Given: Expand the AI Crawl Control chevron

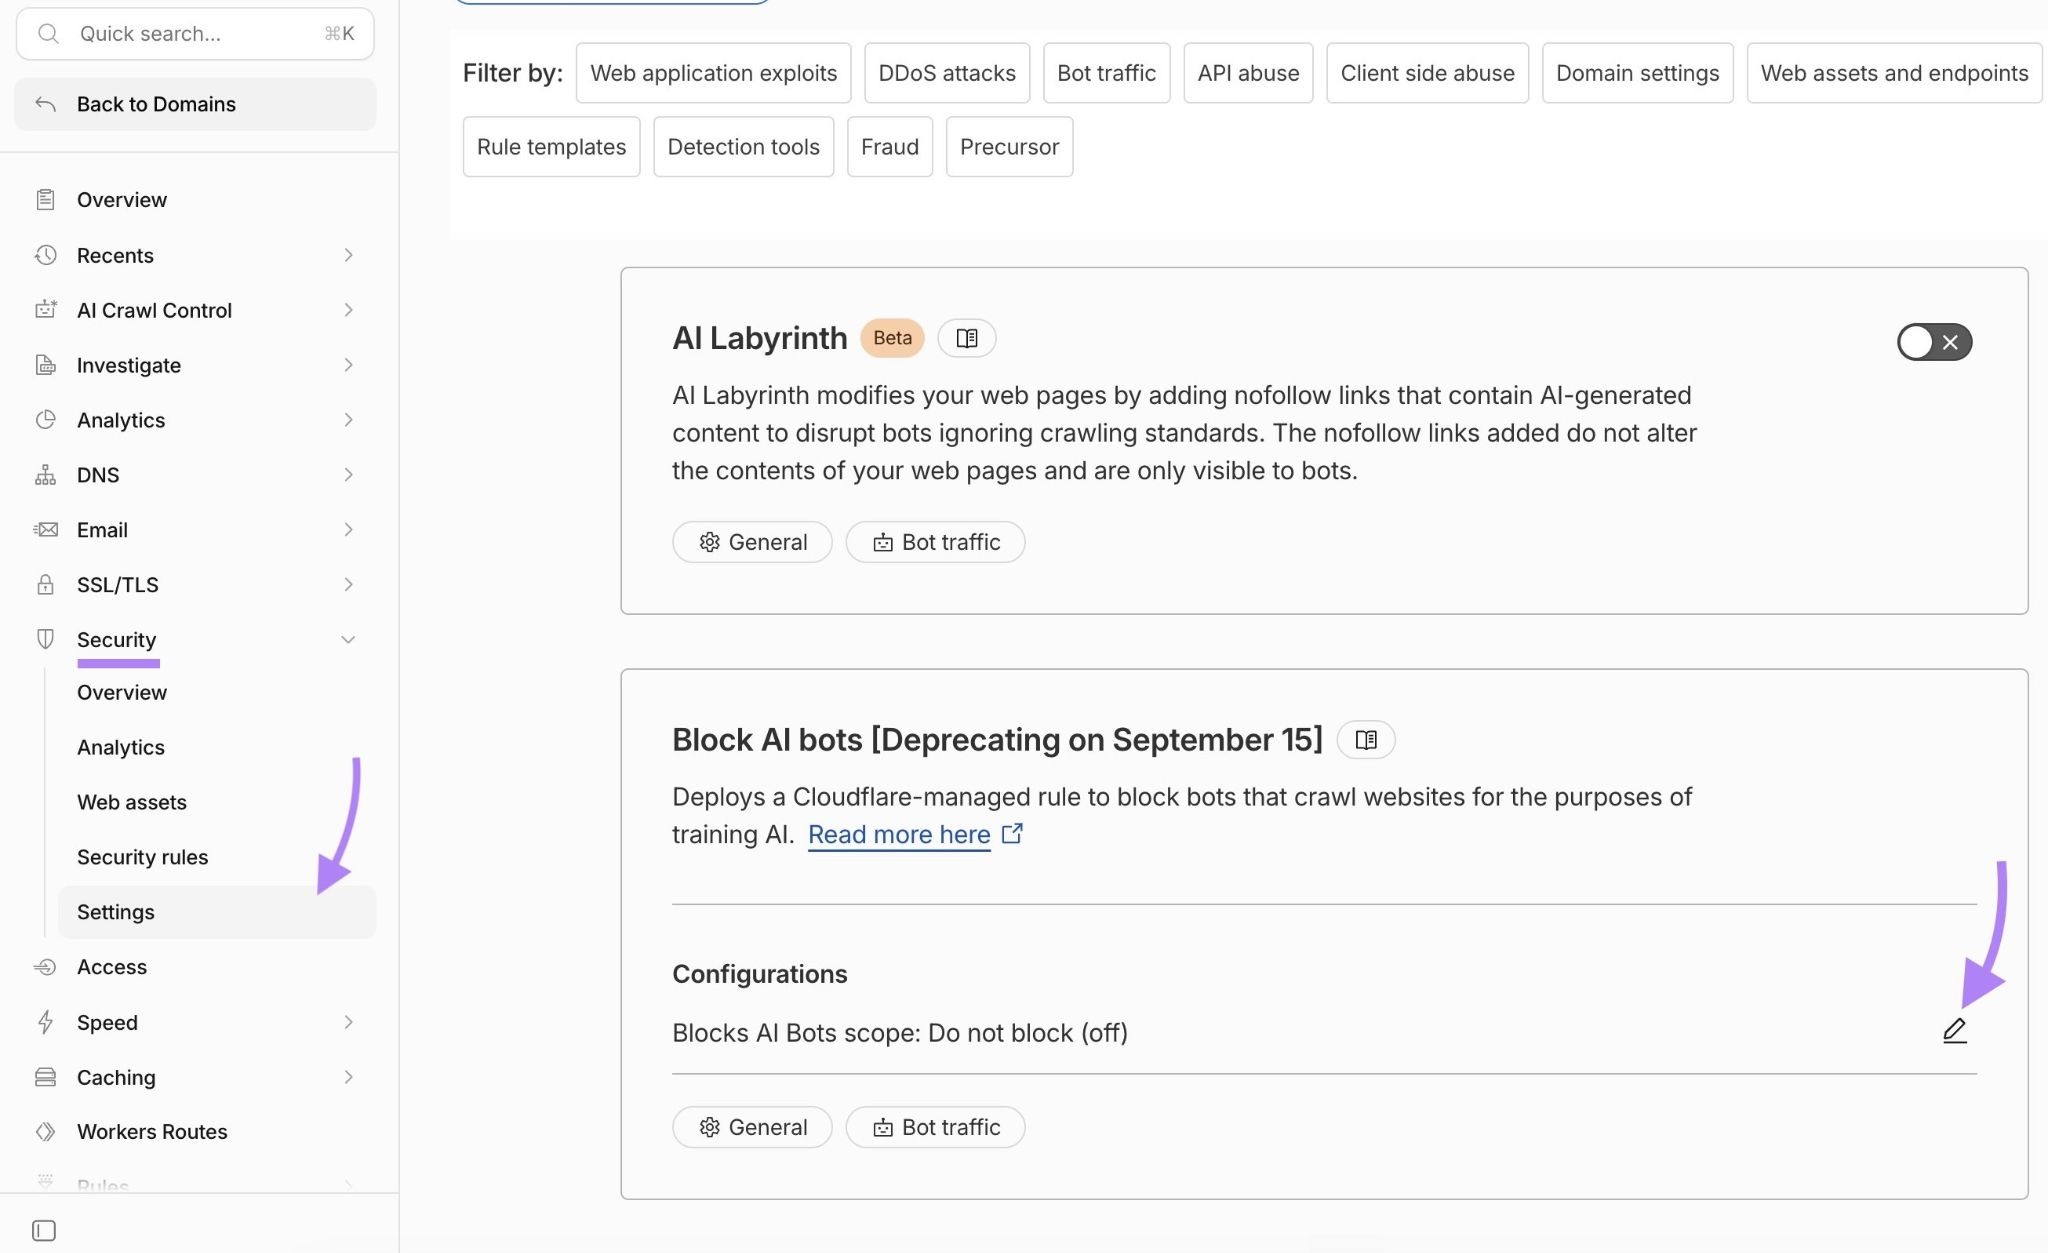Looking at the screenshot, I should point(348,310).
